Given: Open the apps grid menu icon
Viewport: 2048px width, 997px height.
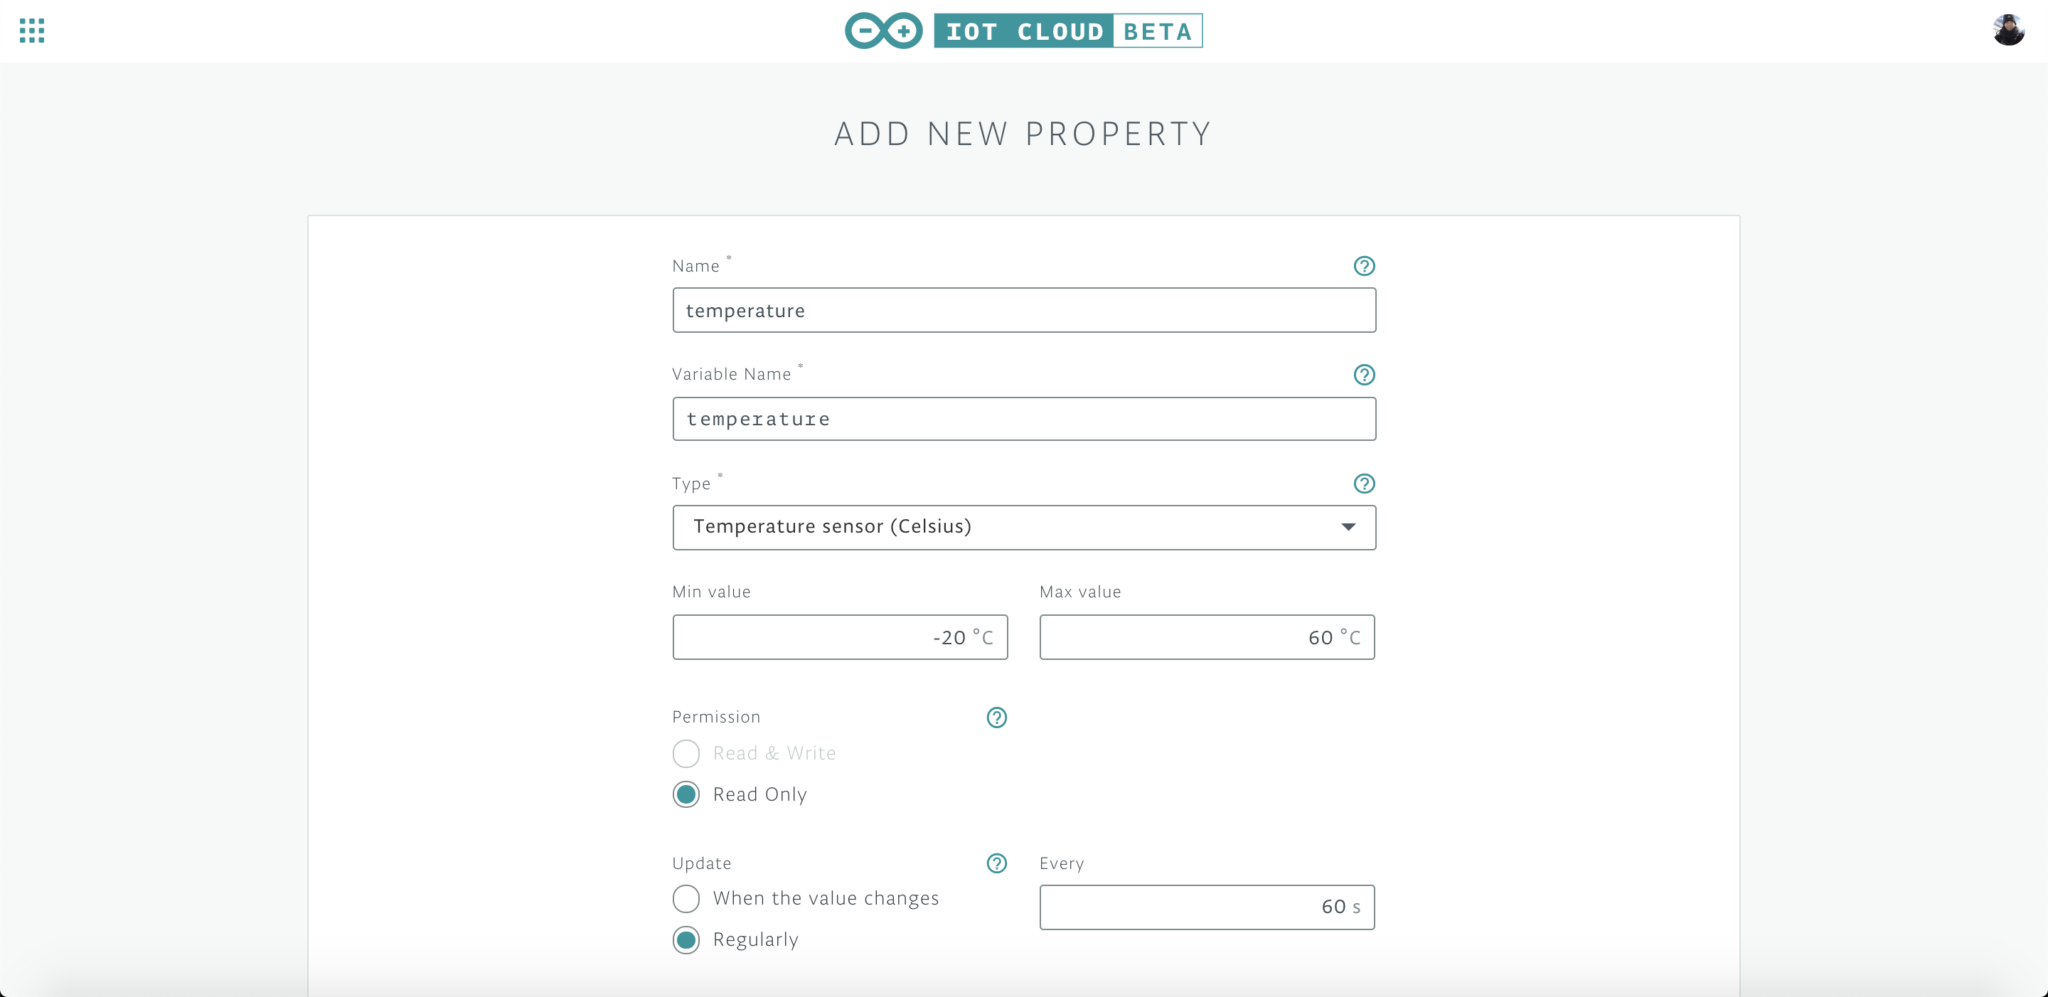Looking at the screenshot, I should [32, 31].
